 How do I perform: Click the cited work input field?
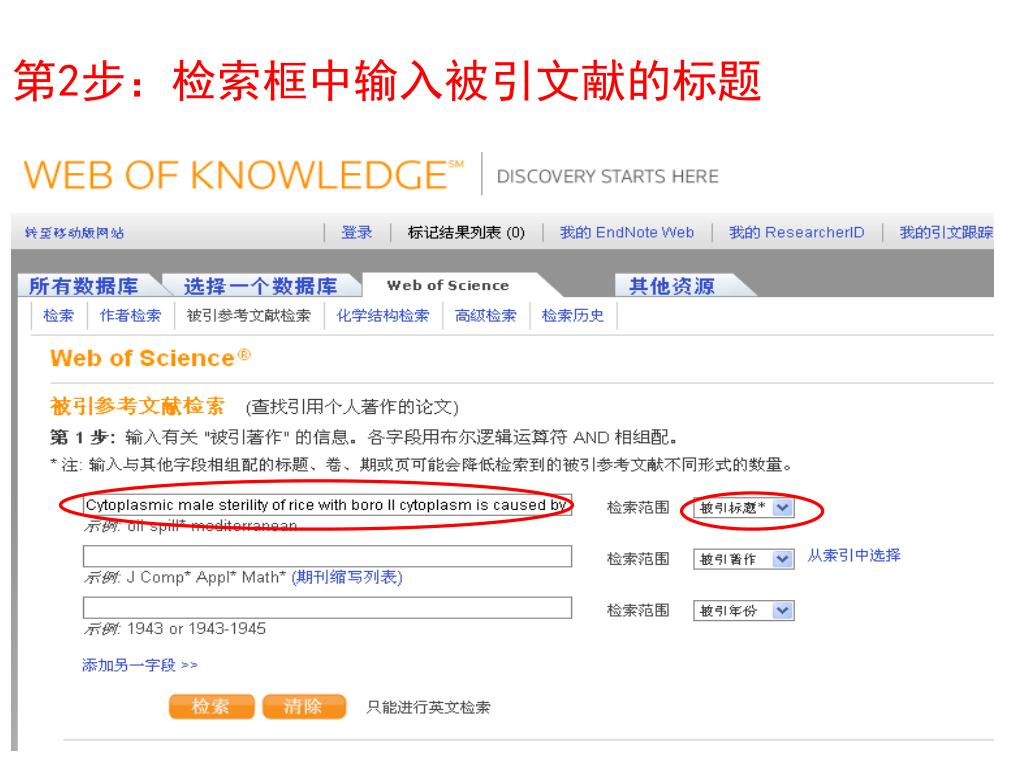(x=327, y=556)
